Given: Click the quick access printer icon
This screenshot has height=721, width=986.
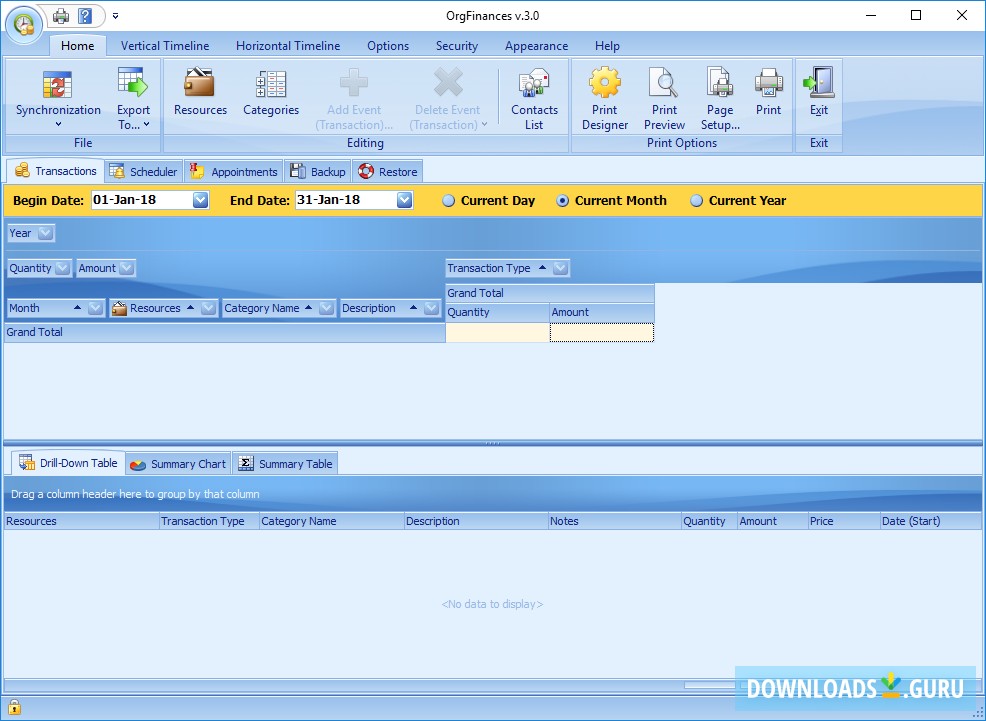Looking at the screenshot, I should click(x=61, y=16).
